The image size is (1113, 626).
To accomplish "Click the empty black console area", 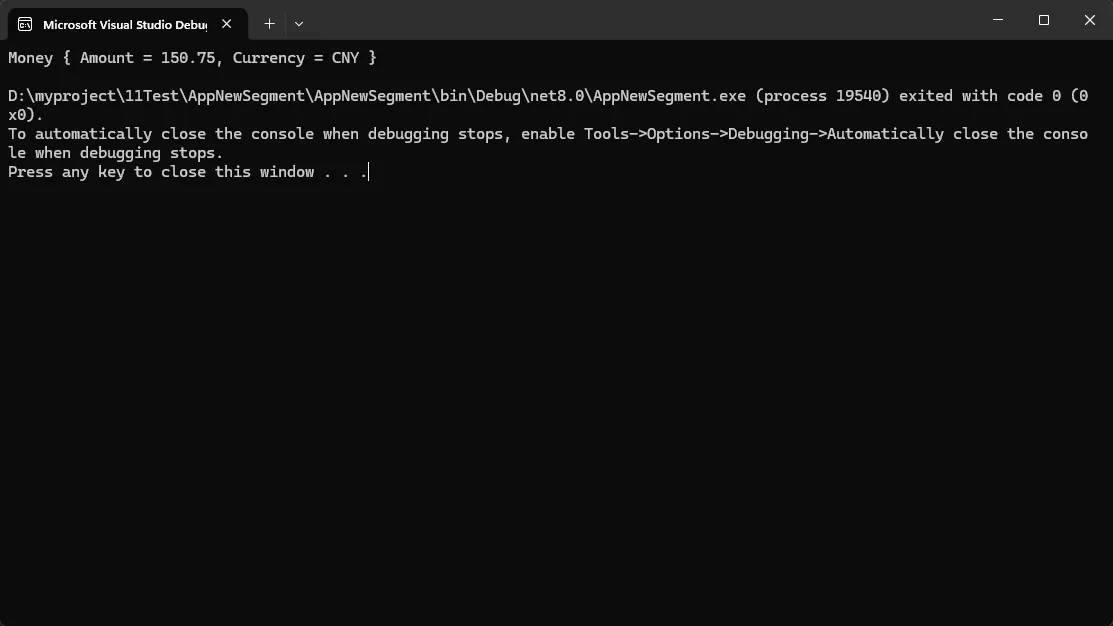I will click(x=556, y=400).
